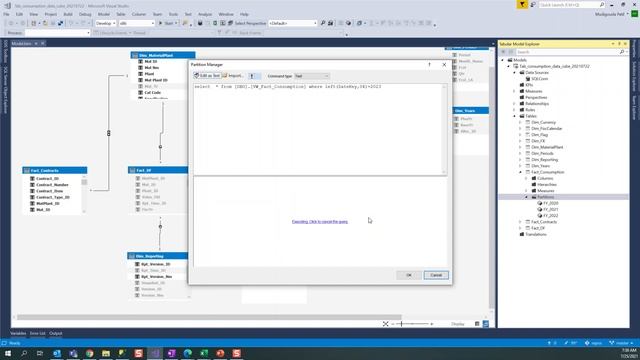This screenshot has height=360, width=640.
Task: Select the Dim_FiscCalendar table in explorer
Action: [547, 129]
